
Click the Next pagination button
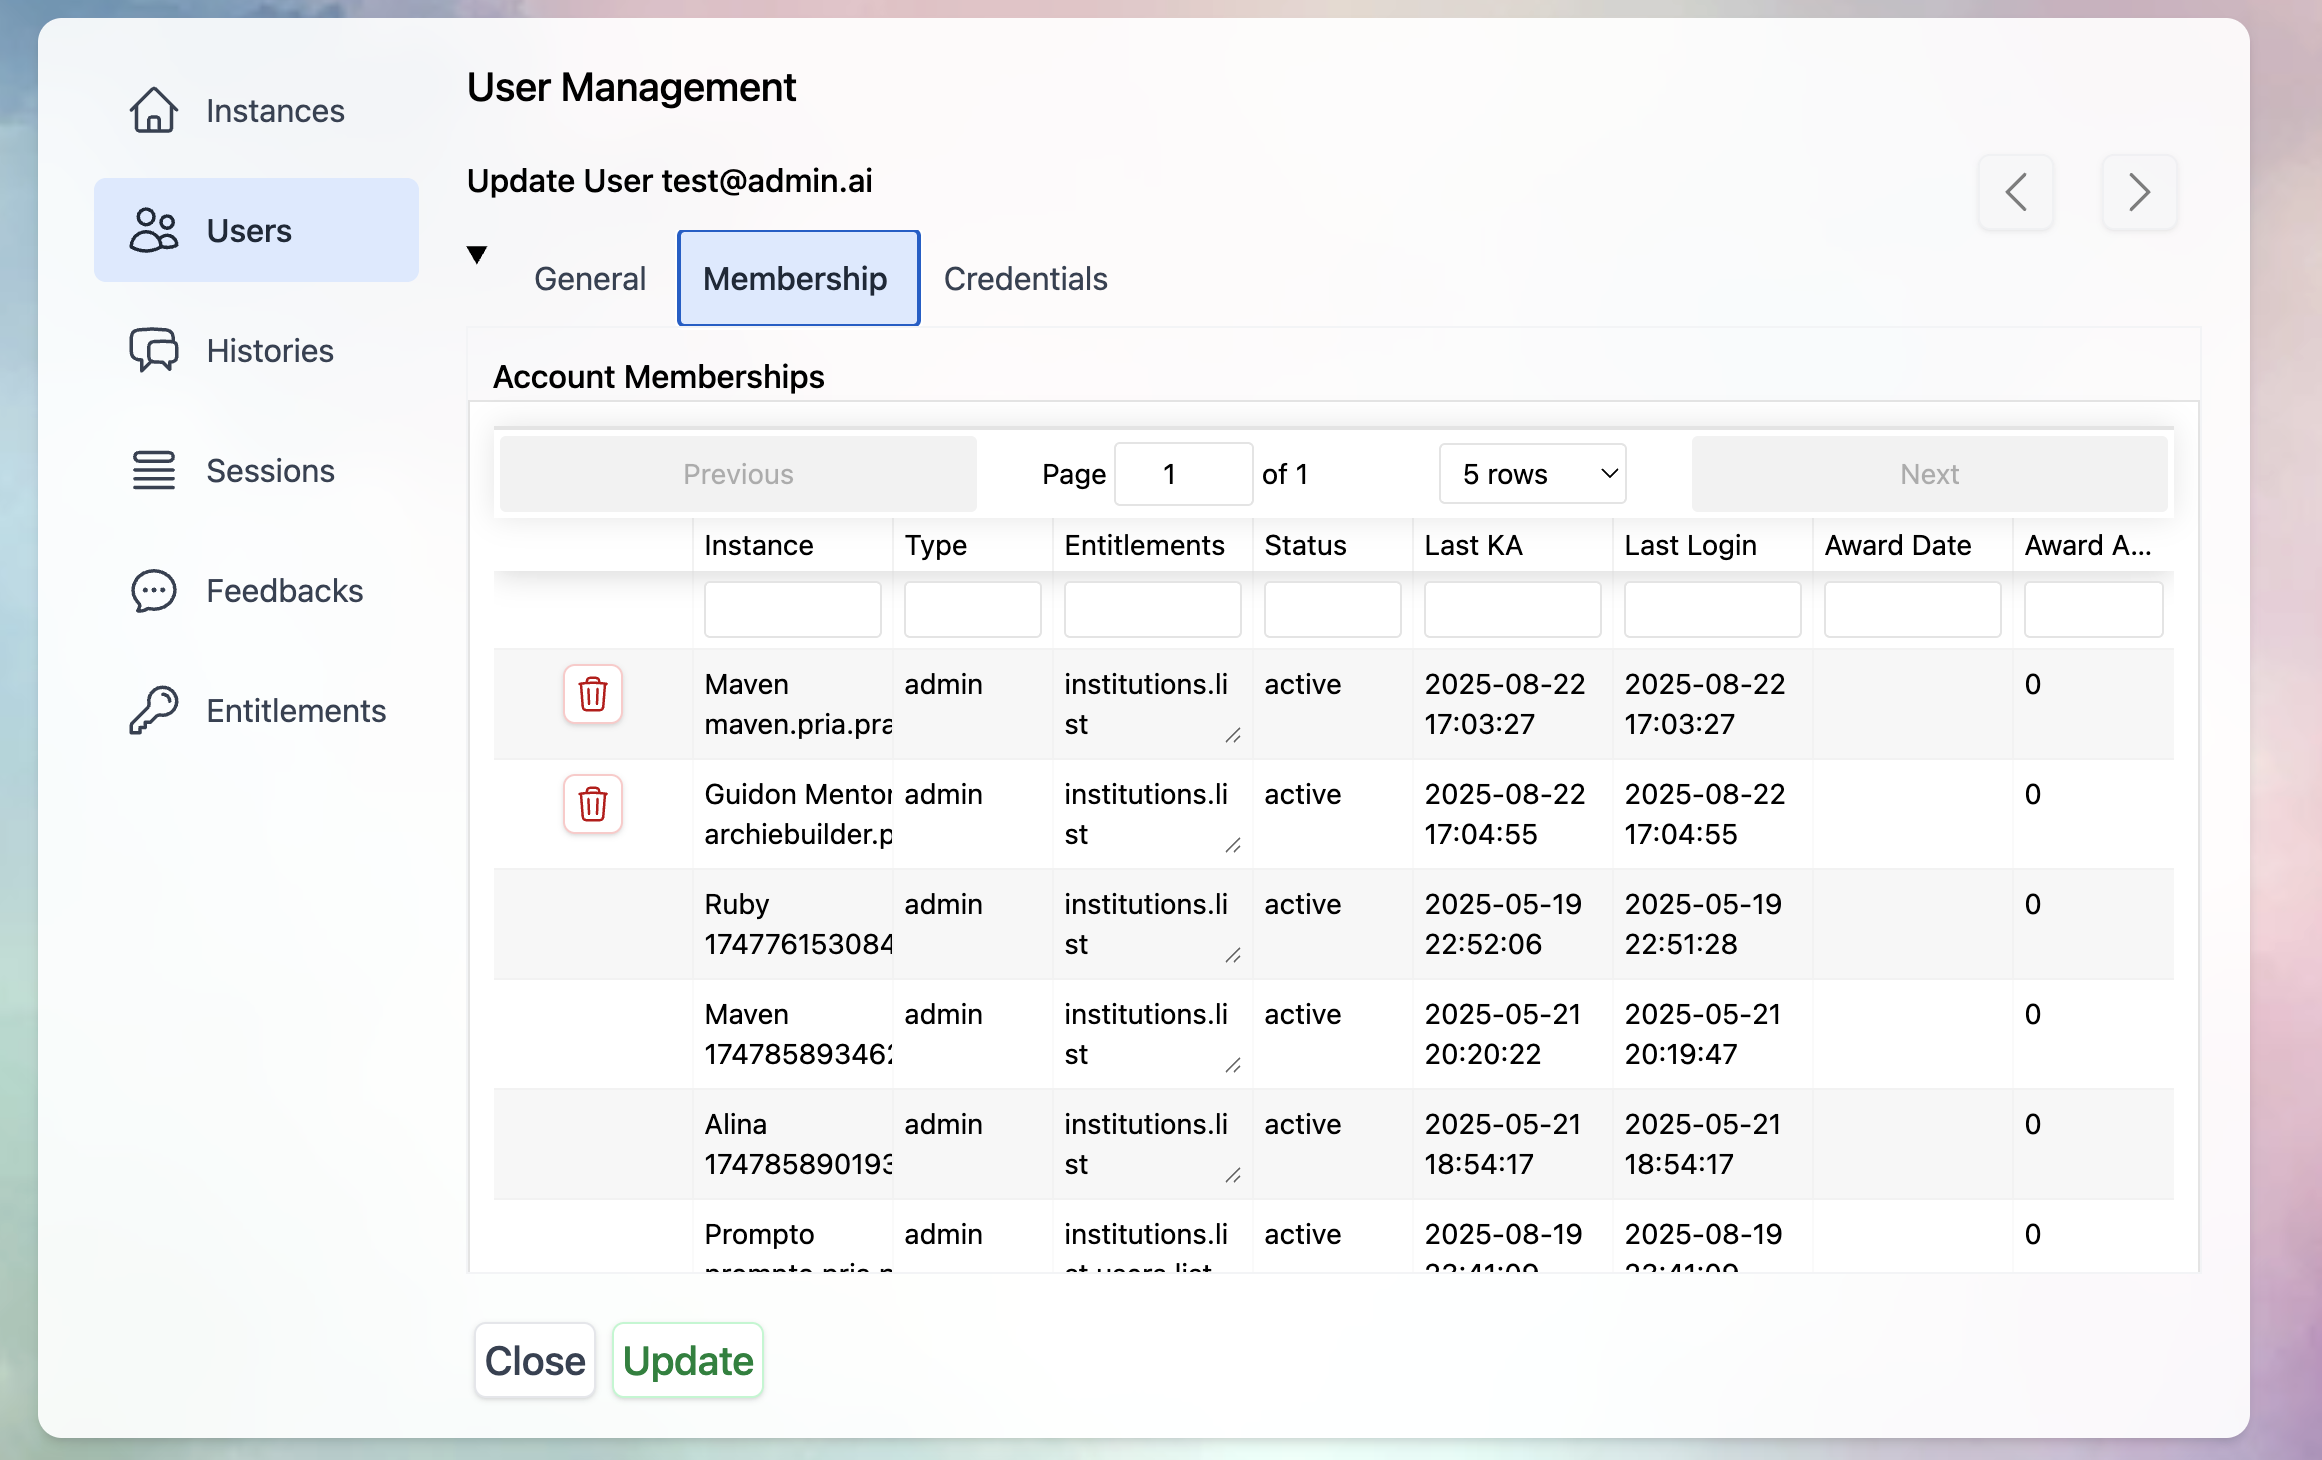1927,473
